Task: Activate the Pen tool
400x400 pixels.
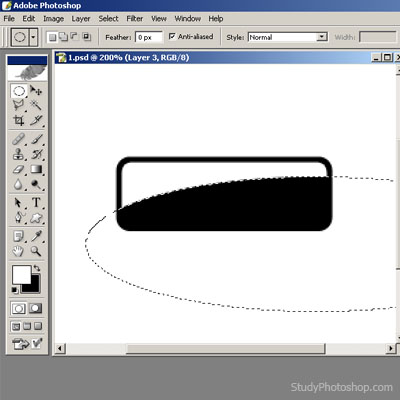Action: [19, 218]
